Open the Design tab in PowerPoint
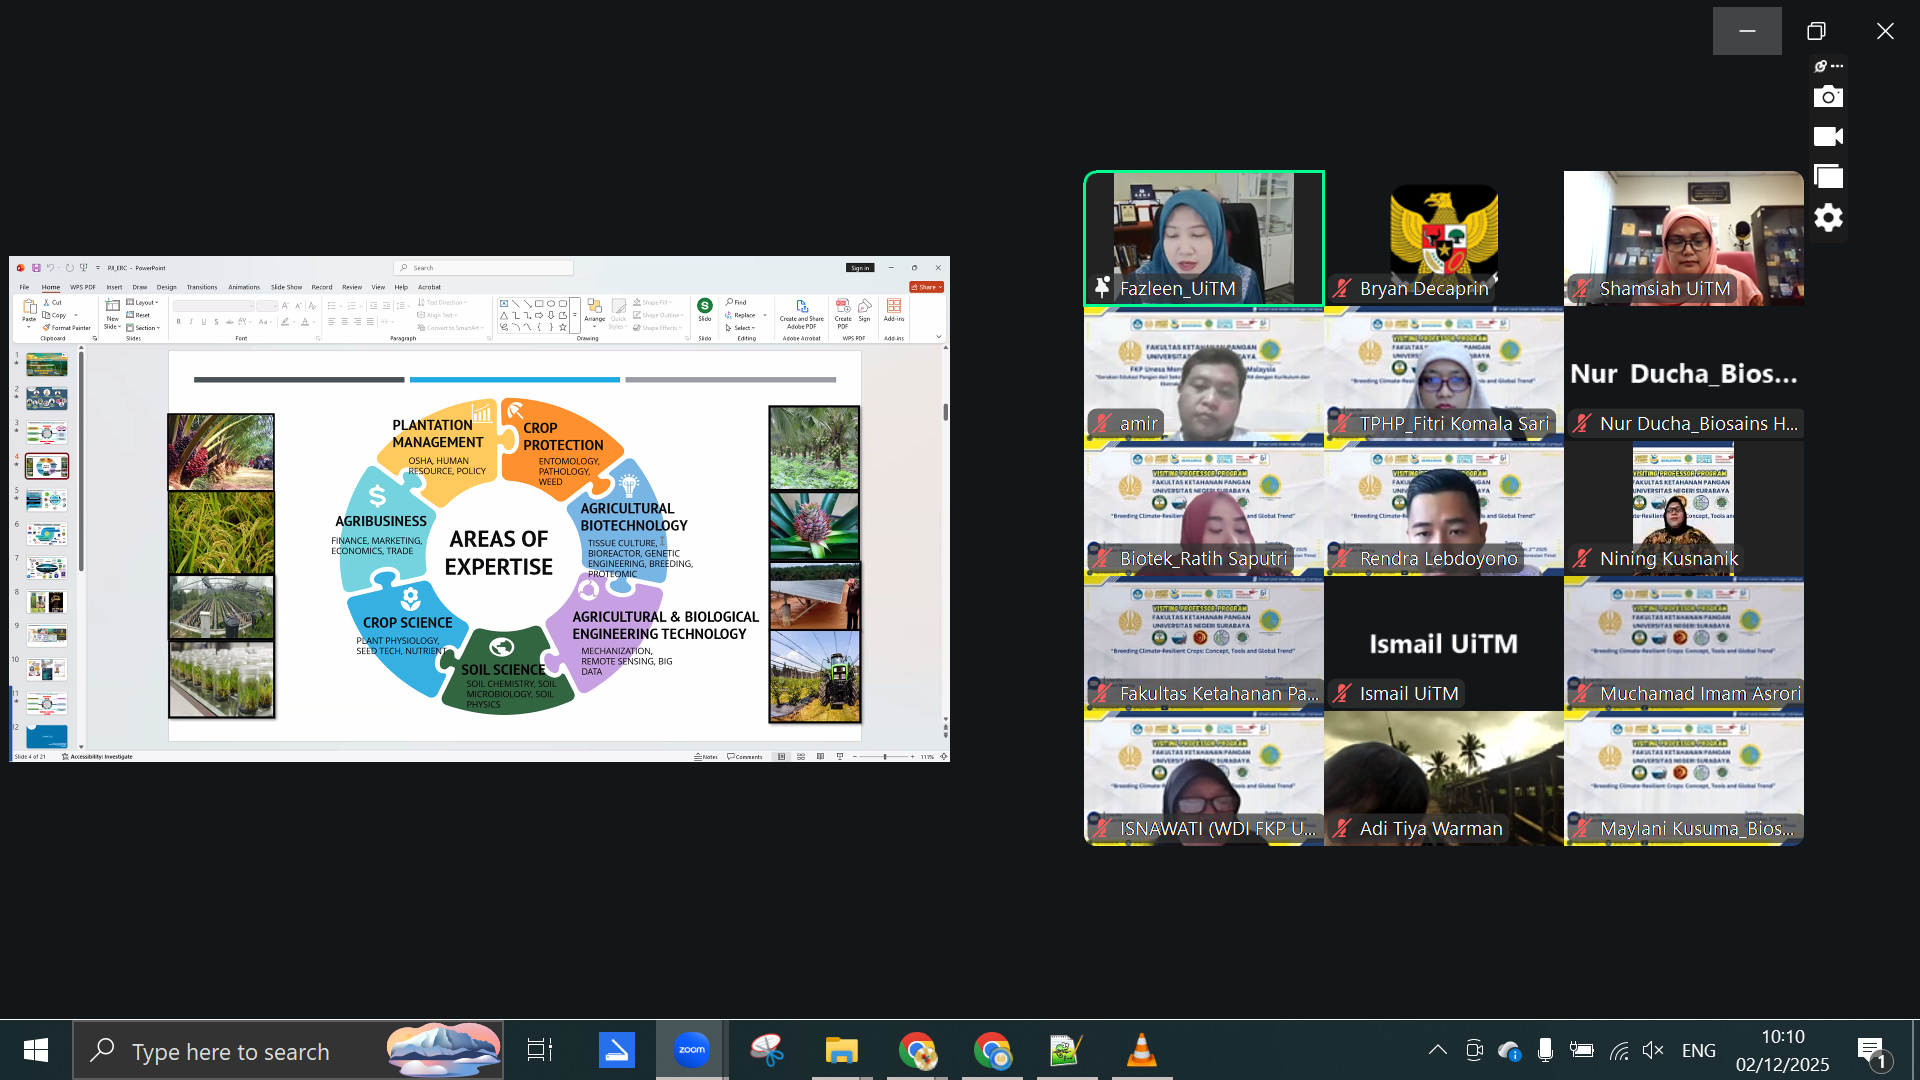 tap(166, 287)
